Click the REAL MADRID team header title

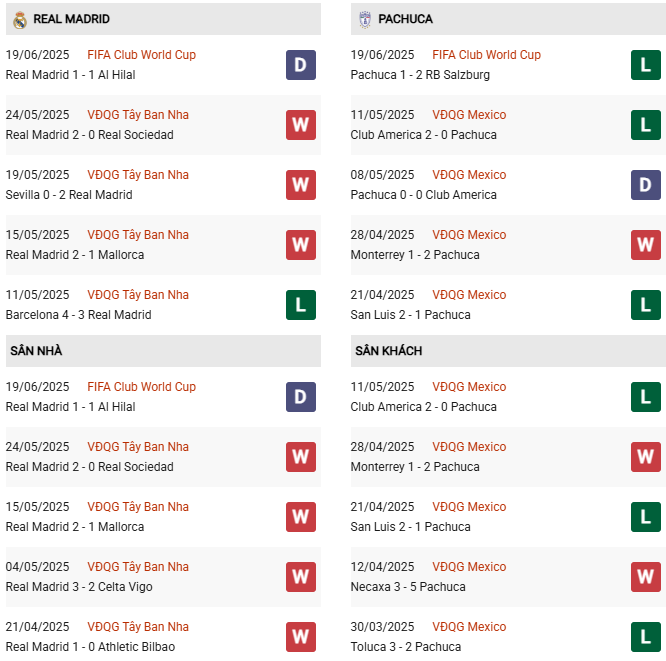pyautogui.click(x=71, y=19)
